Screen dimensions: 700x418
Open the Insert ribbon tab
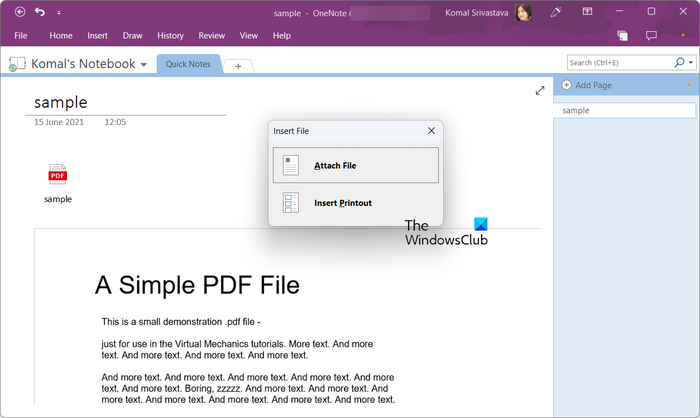pos(97,36)
